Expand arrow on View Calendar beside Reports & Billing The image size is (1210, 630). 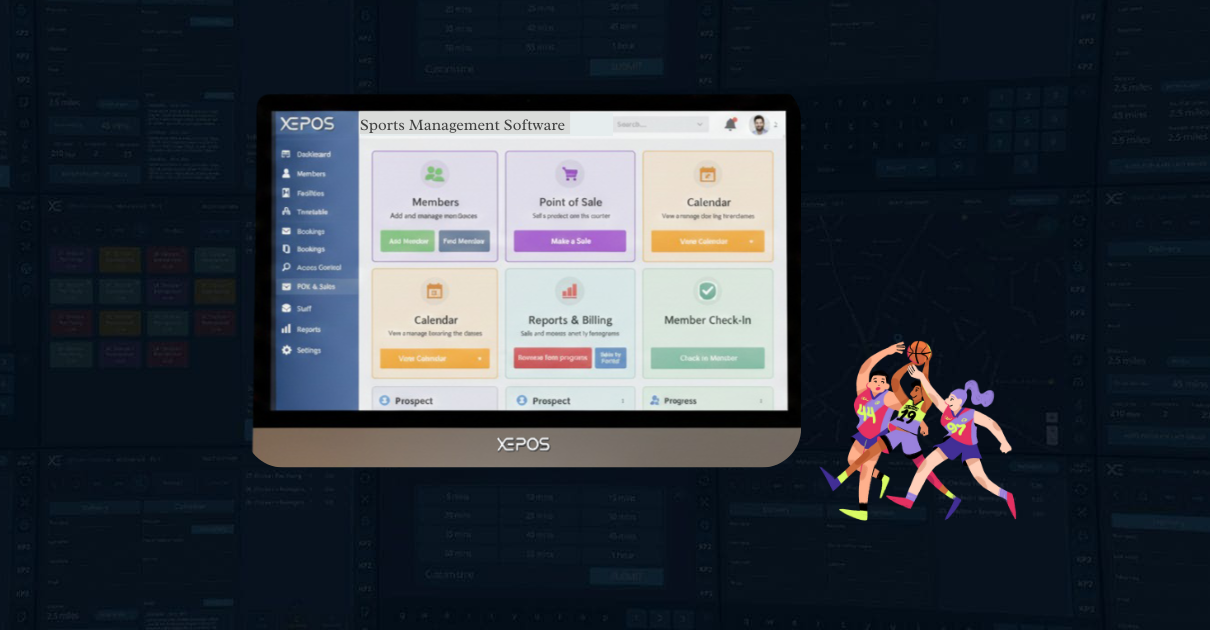(480, 358)
